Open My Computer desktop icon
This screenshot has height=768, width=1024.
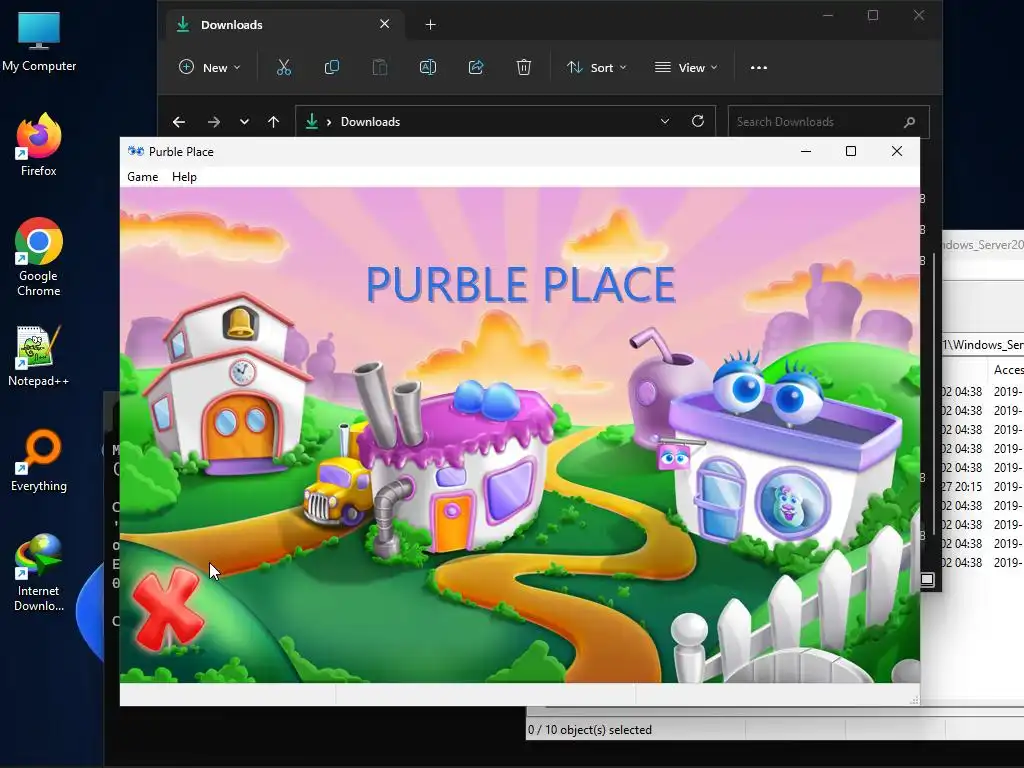coord(39,42)
